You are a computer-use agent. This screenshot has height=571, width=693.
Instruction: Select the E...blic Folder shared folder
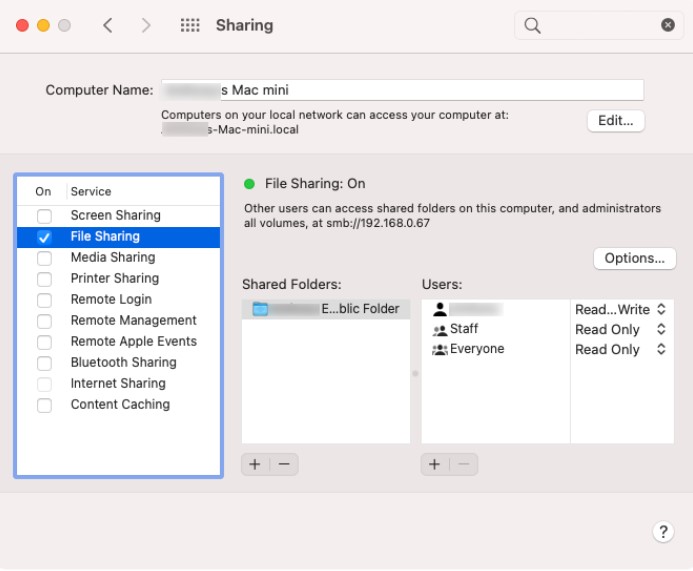click(x=326, y=309)
